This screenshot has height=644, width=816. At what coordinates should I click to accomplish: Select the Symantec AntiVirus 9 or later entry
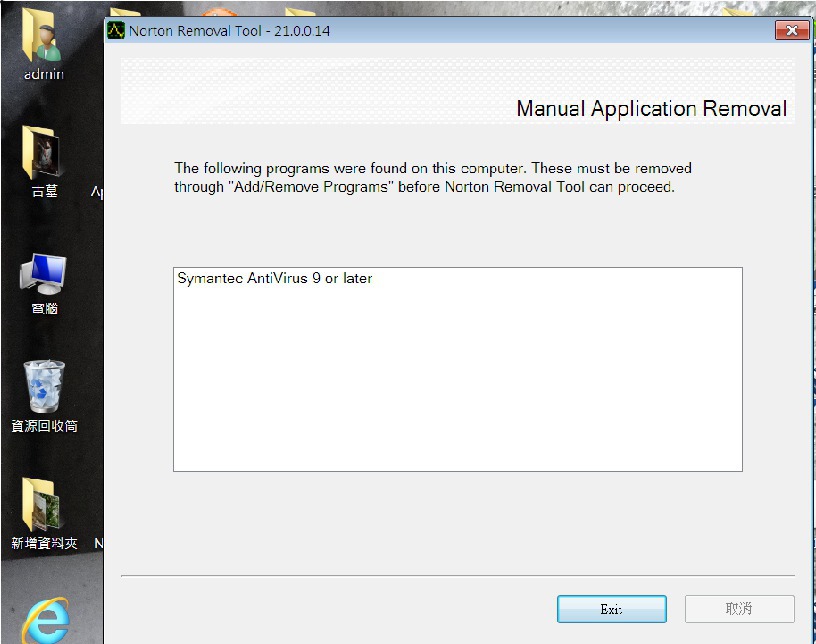click(x=275, y=279)
